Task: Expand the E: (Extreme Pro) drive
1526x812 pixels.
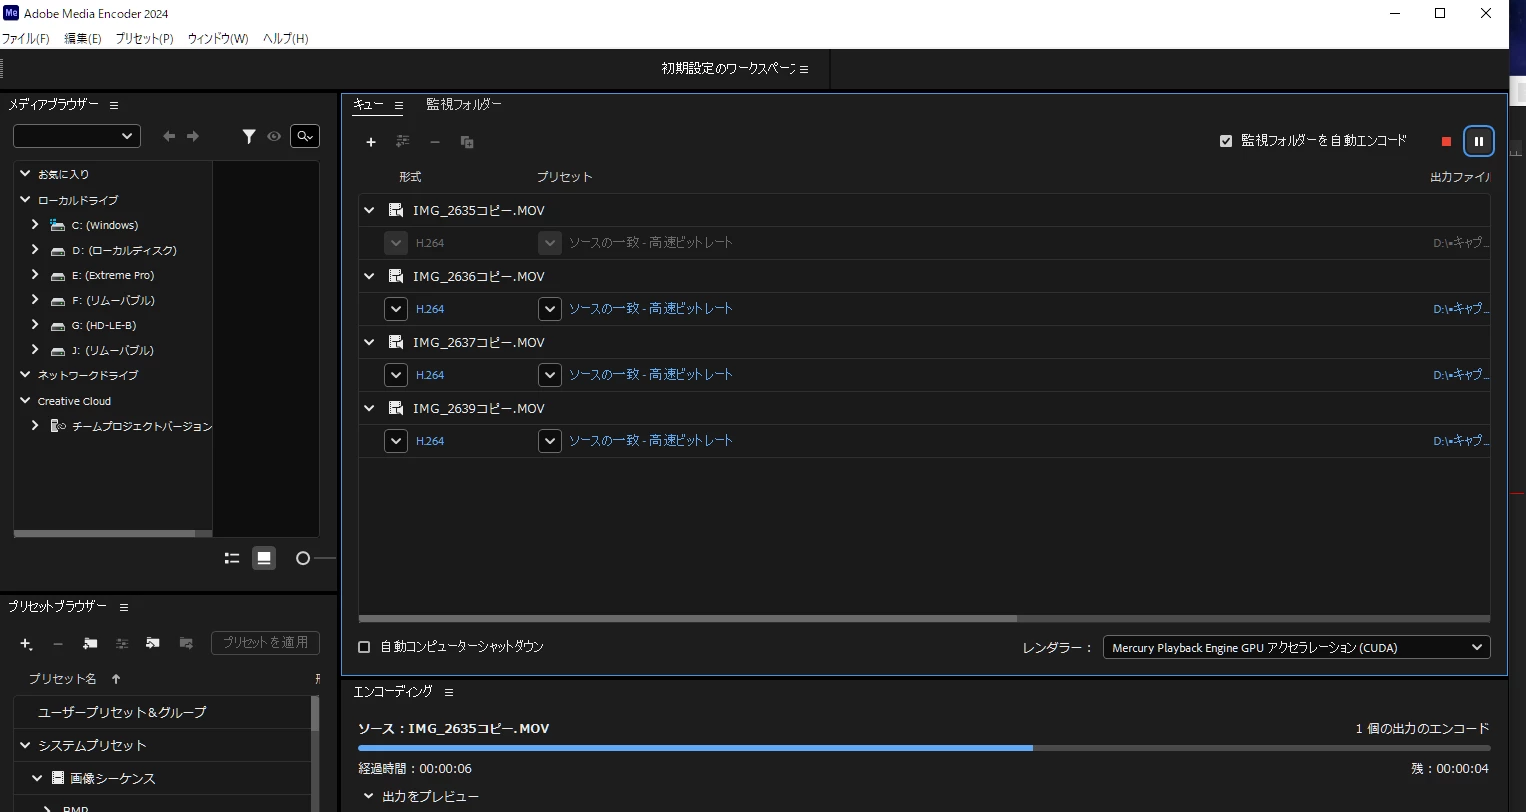Action: coord(35,275)
